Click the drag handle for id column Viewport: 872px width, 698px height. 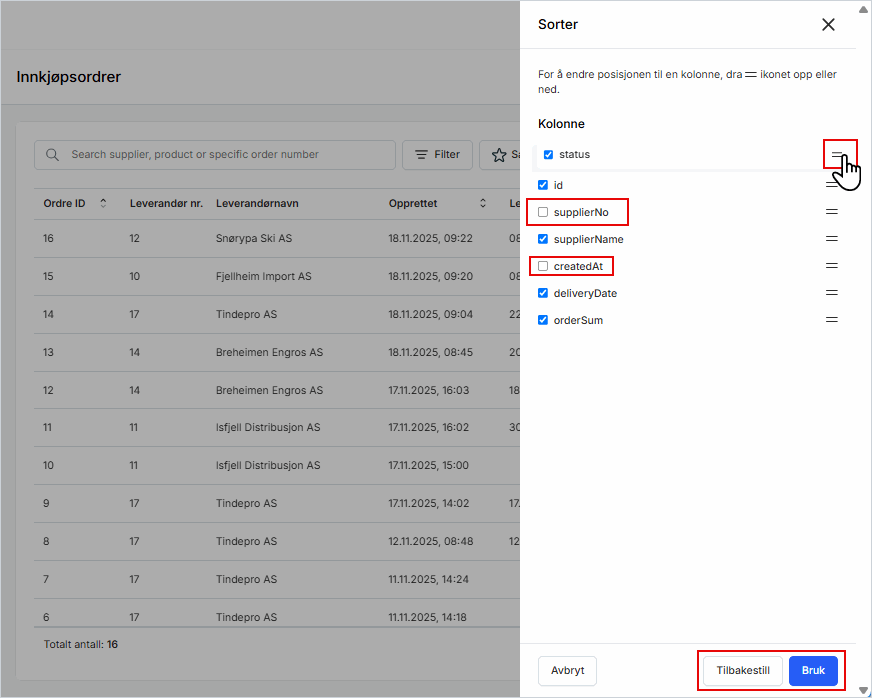[831, 185]
